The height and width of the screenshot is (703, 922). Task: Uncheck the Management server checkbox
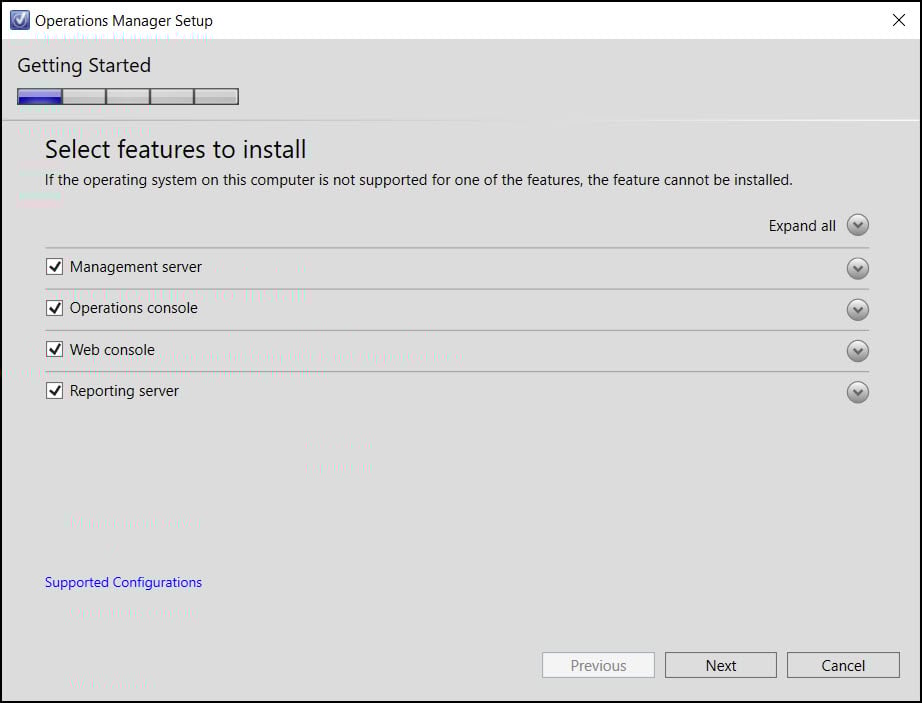[54, 267]
